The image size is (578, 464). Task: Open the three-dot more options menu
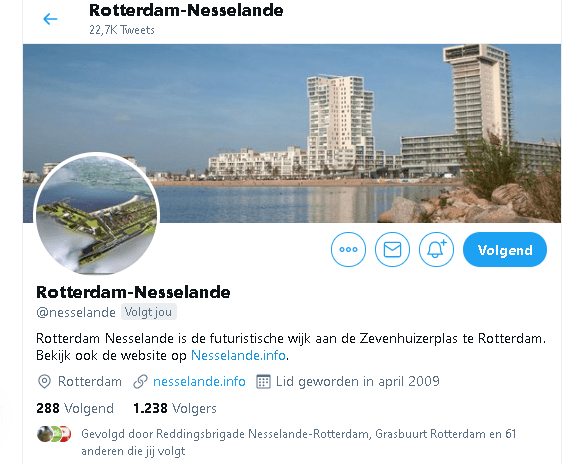[x=348, y=250]
